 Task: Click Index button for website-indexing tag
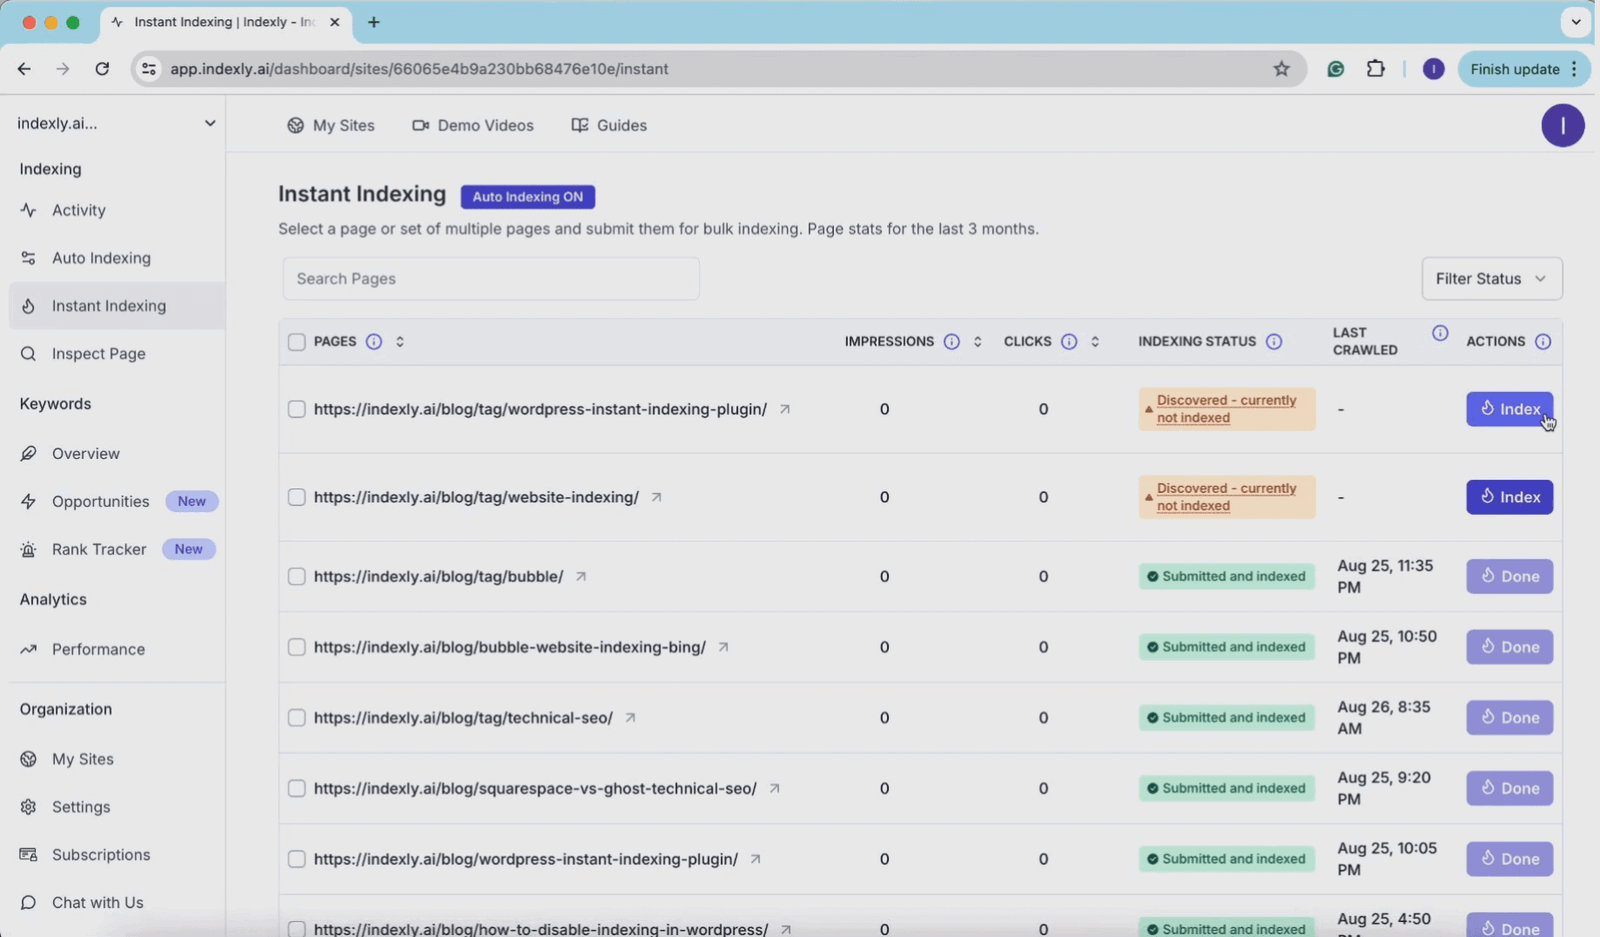(1509, 497)
